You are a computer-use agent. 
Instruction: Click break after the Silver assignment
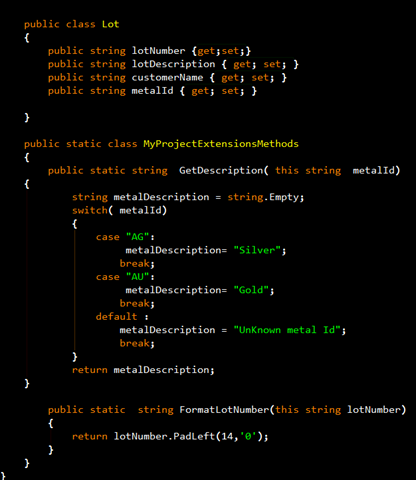(x=135, y=264)
